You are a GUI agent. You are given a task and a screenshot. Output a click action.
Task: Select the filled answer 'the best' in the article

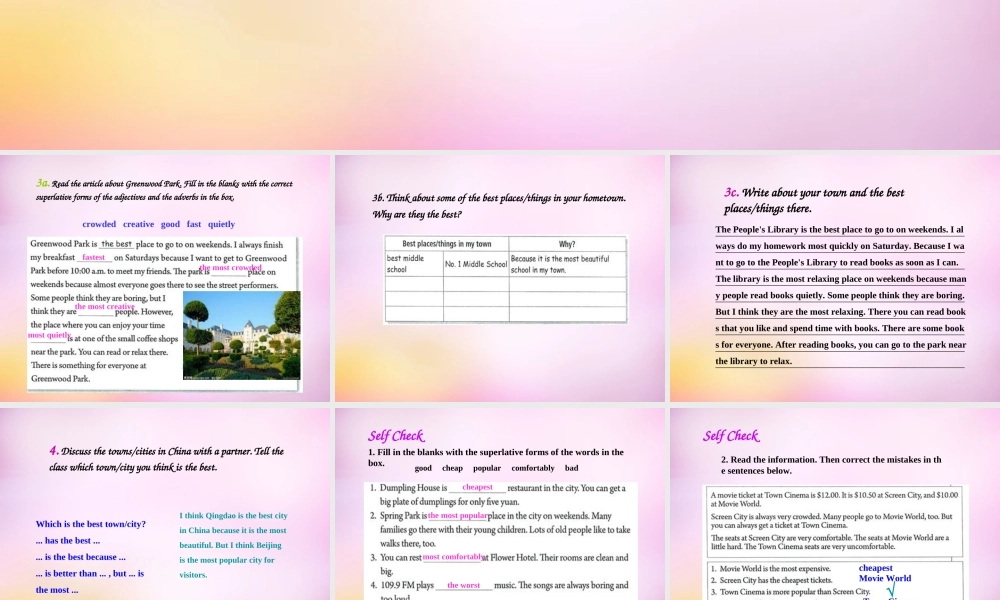[x=116, y=244]
